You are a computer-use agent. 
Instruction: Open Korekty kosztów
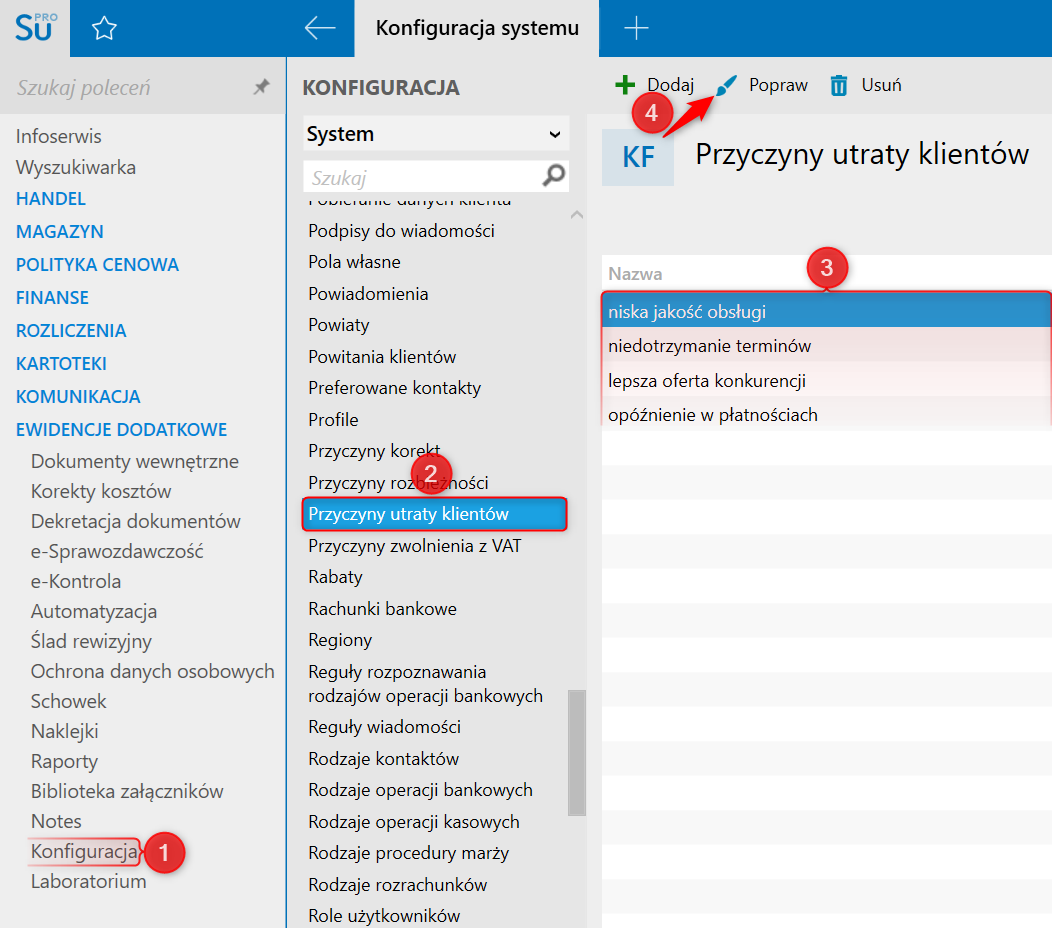(x=101, y=491)
